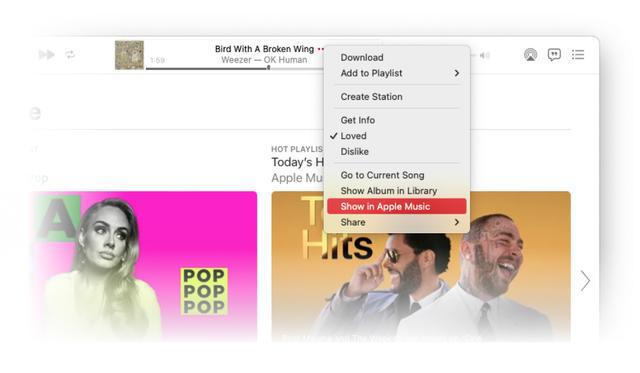Click next arrow beside Today's Hits

coord(585,280)
